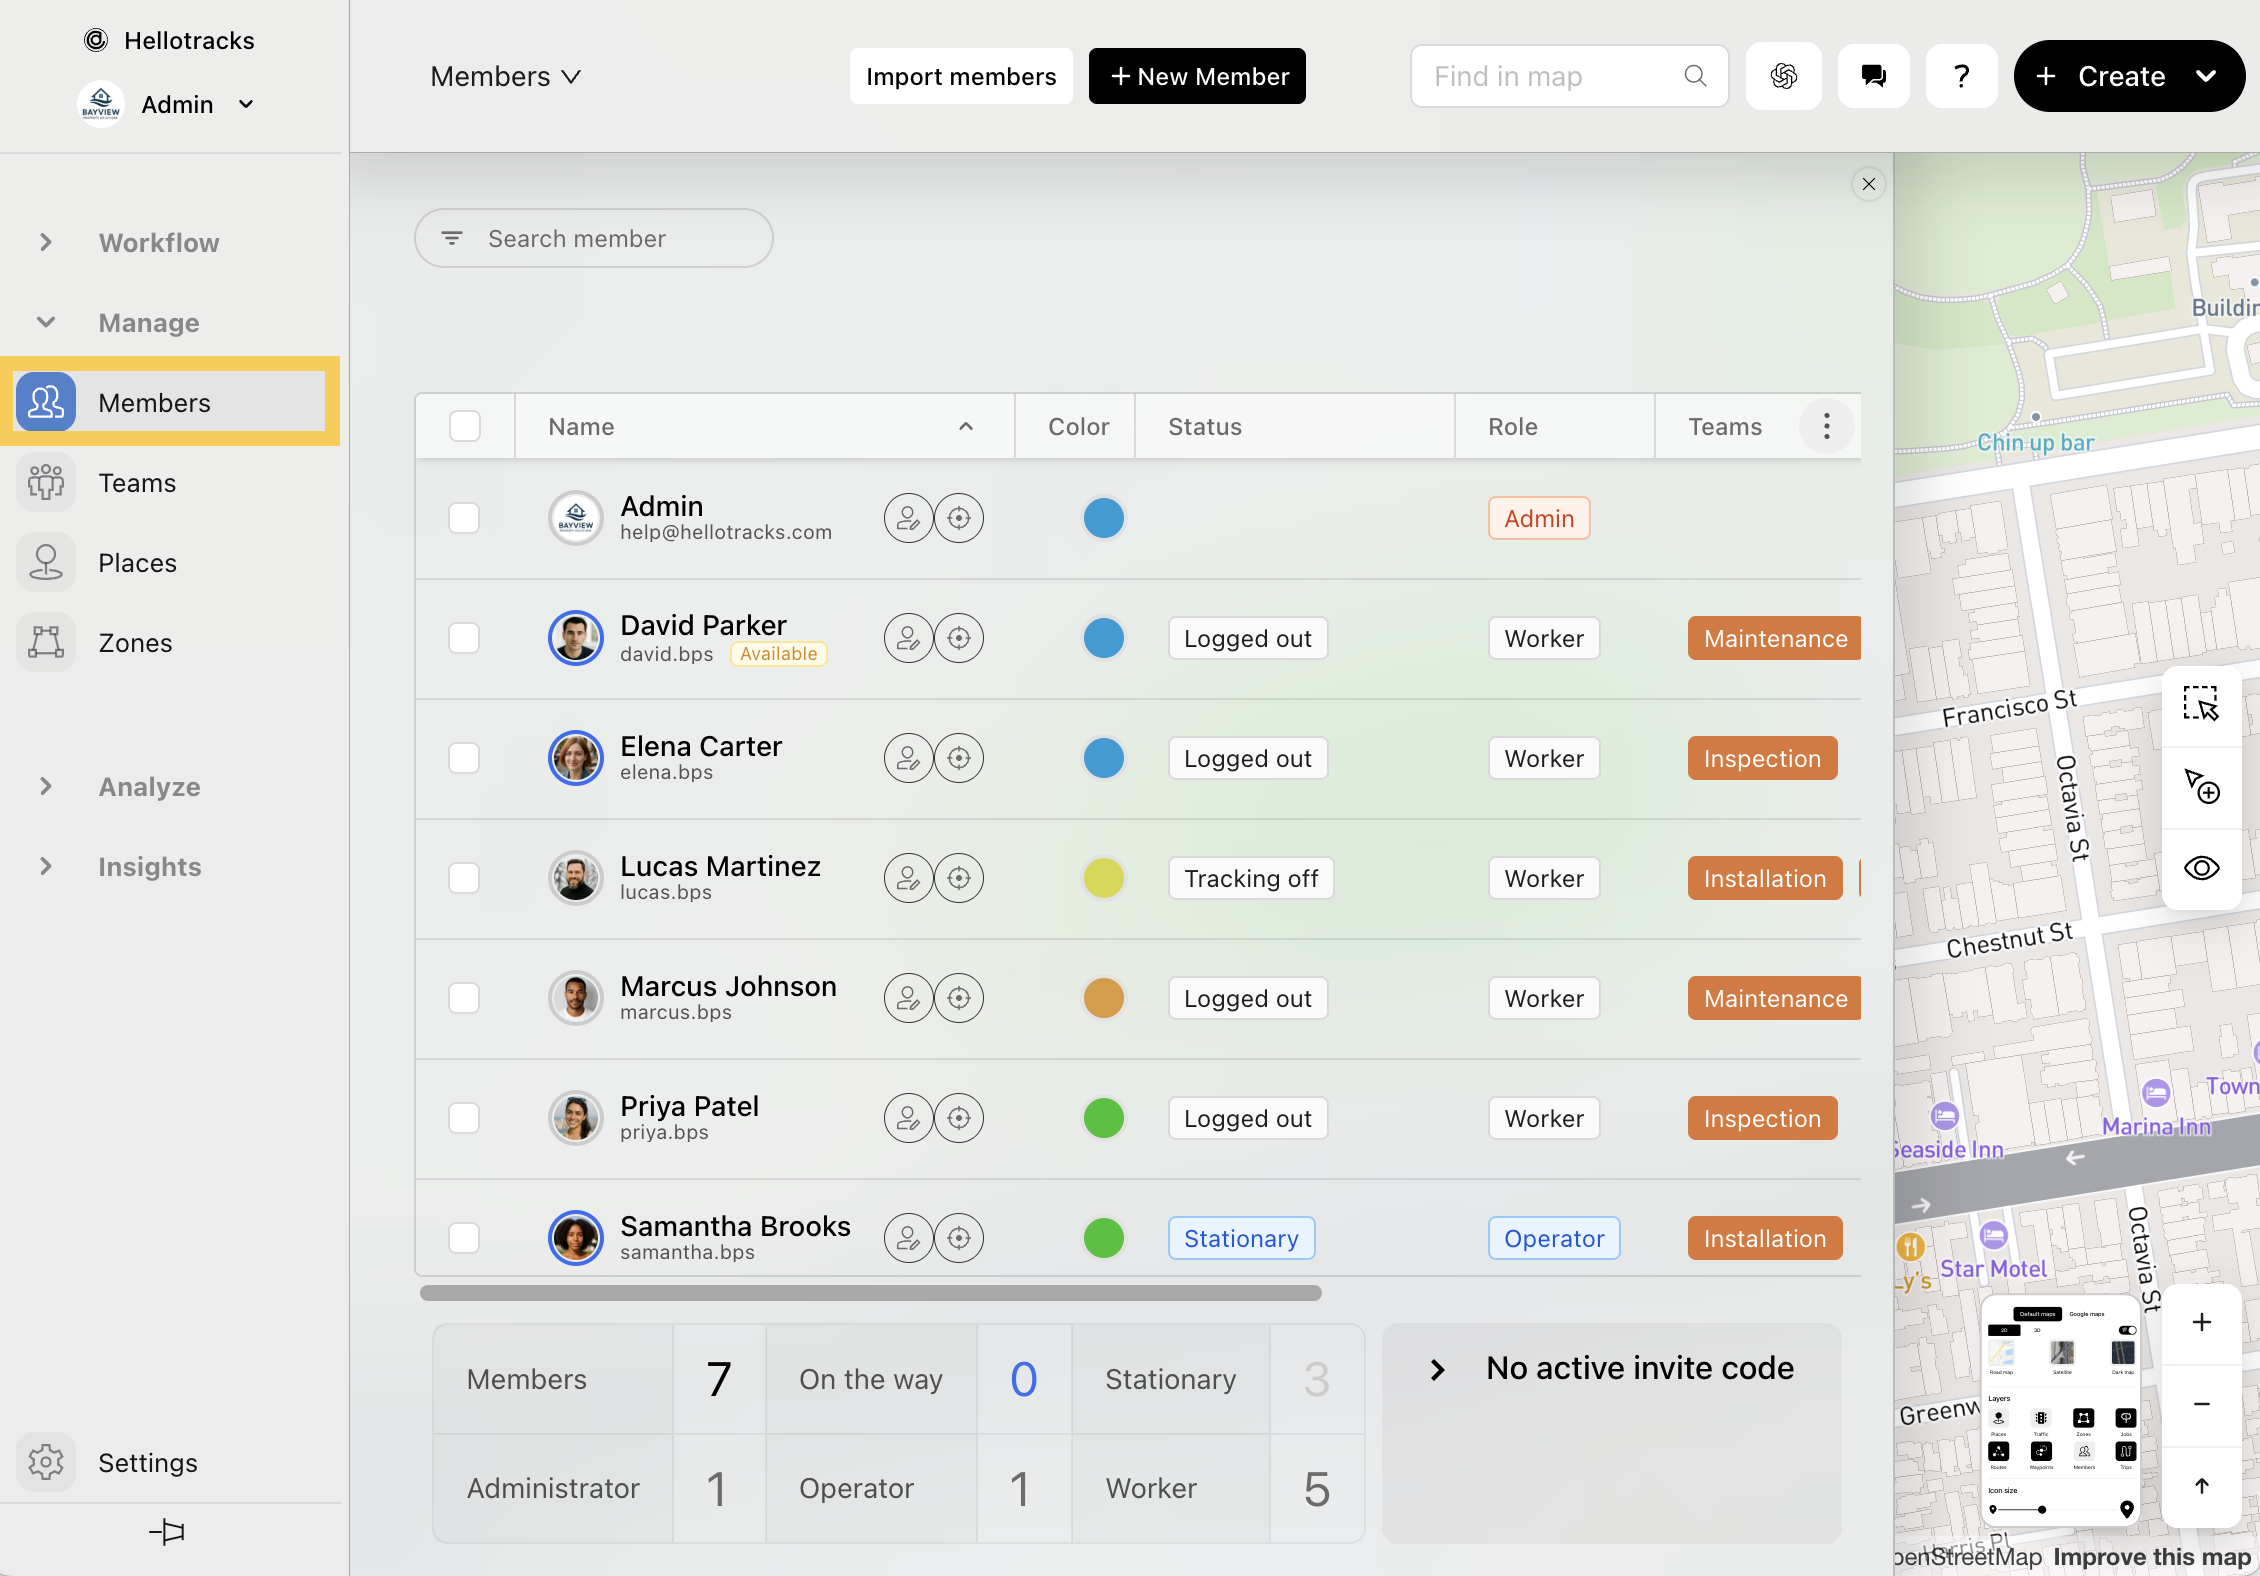The height and width of the screenshot is (1576, 2260).
Task: Click the question mark help icon
Action: (1961, 76)
